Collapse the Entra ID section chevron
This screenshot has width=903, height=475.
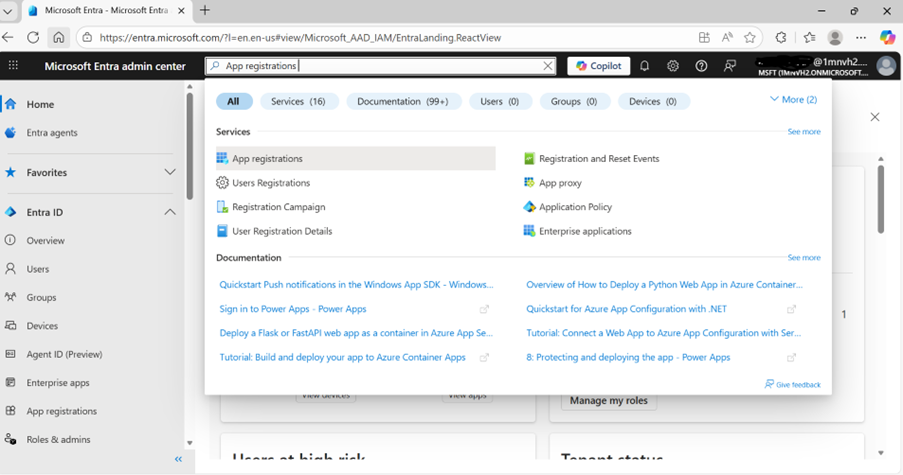click(170, 212)
